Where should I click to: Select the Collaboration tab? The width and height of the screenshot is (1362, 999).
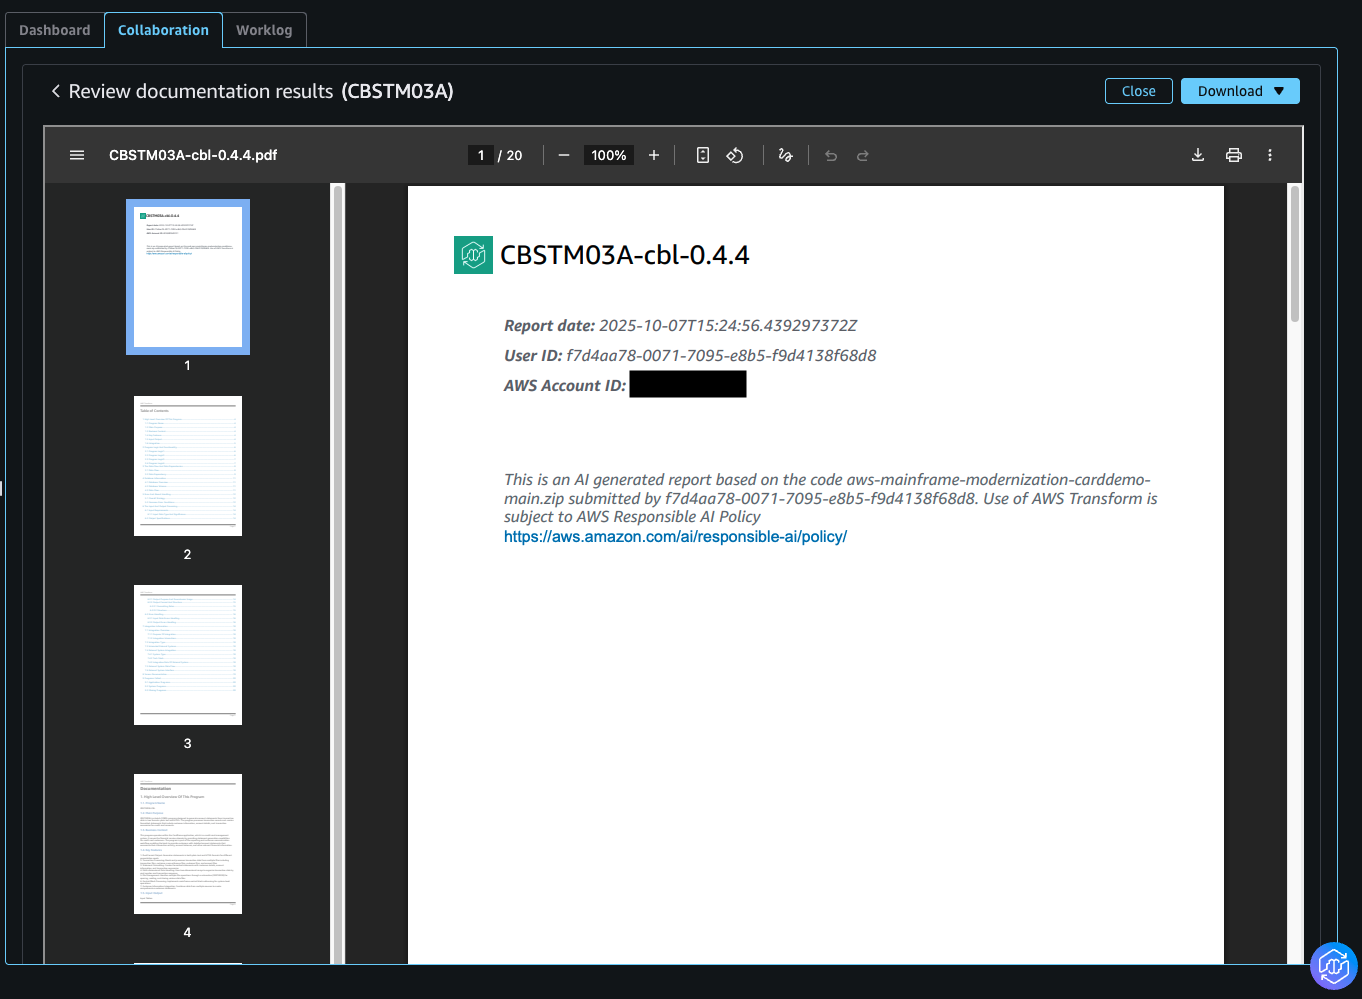pyautogui.click(x=163, y=30)
